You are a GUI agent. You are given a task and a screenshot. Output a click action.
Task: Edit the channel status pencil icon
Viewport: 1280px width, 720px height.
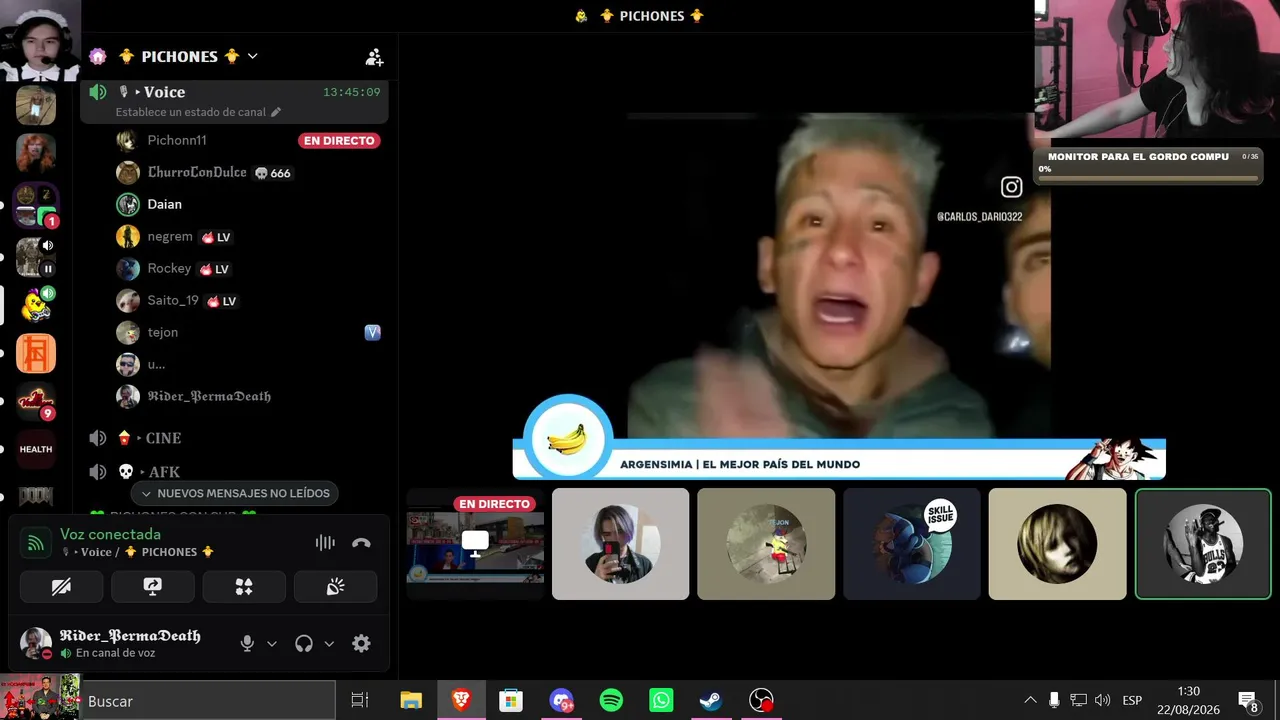point(276,112)
